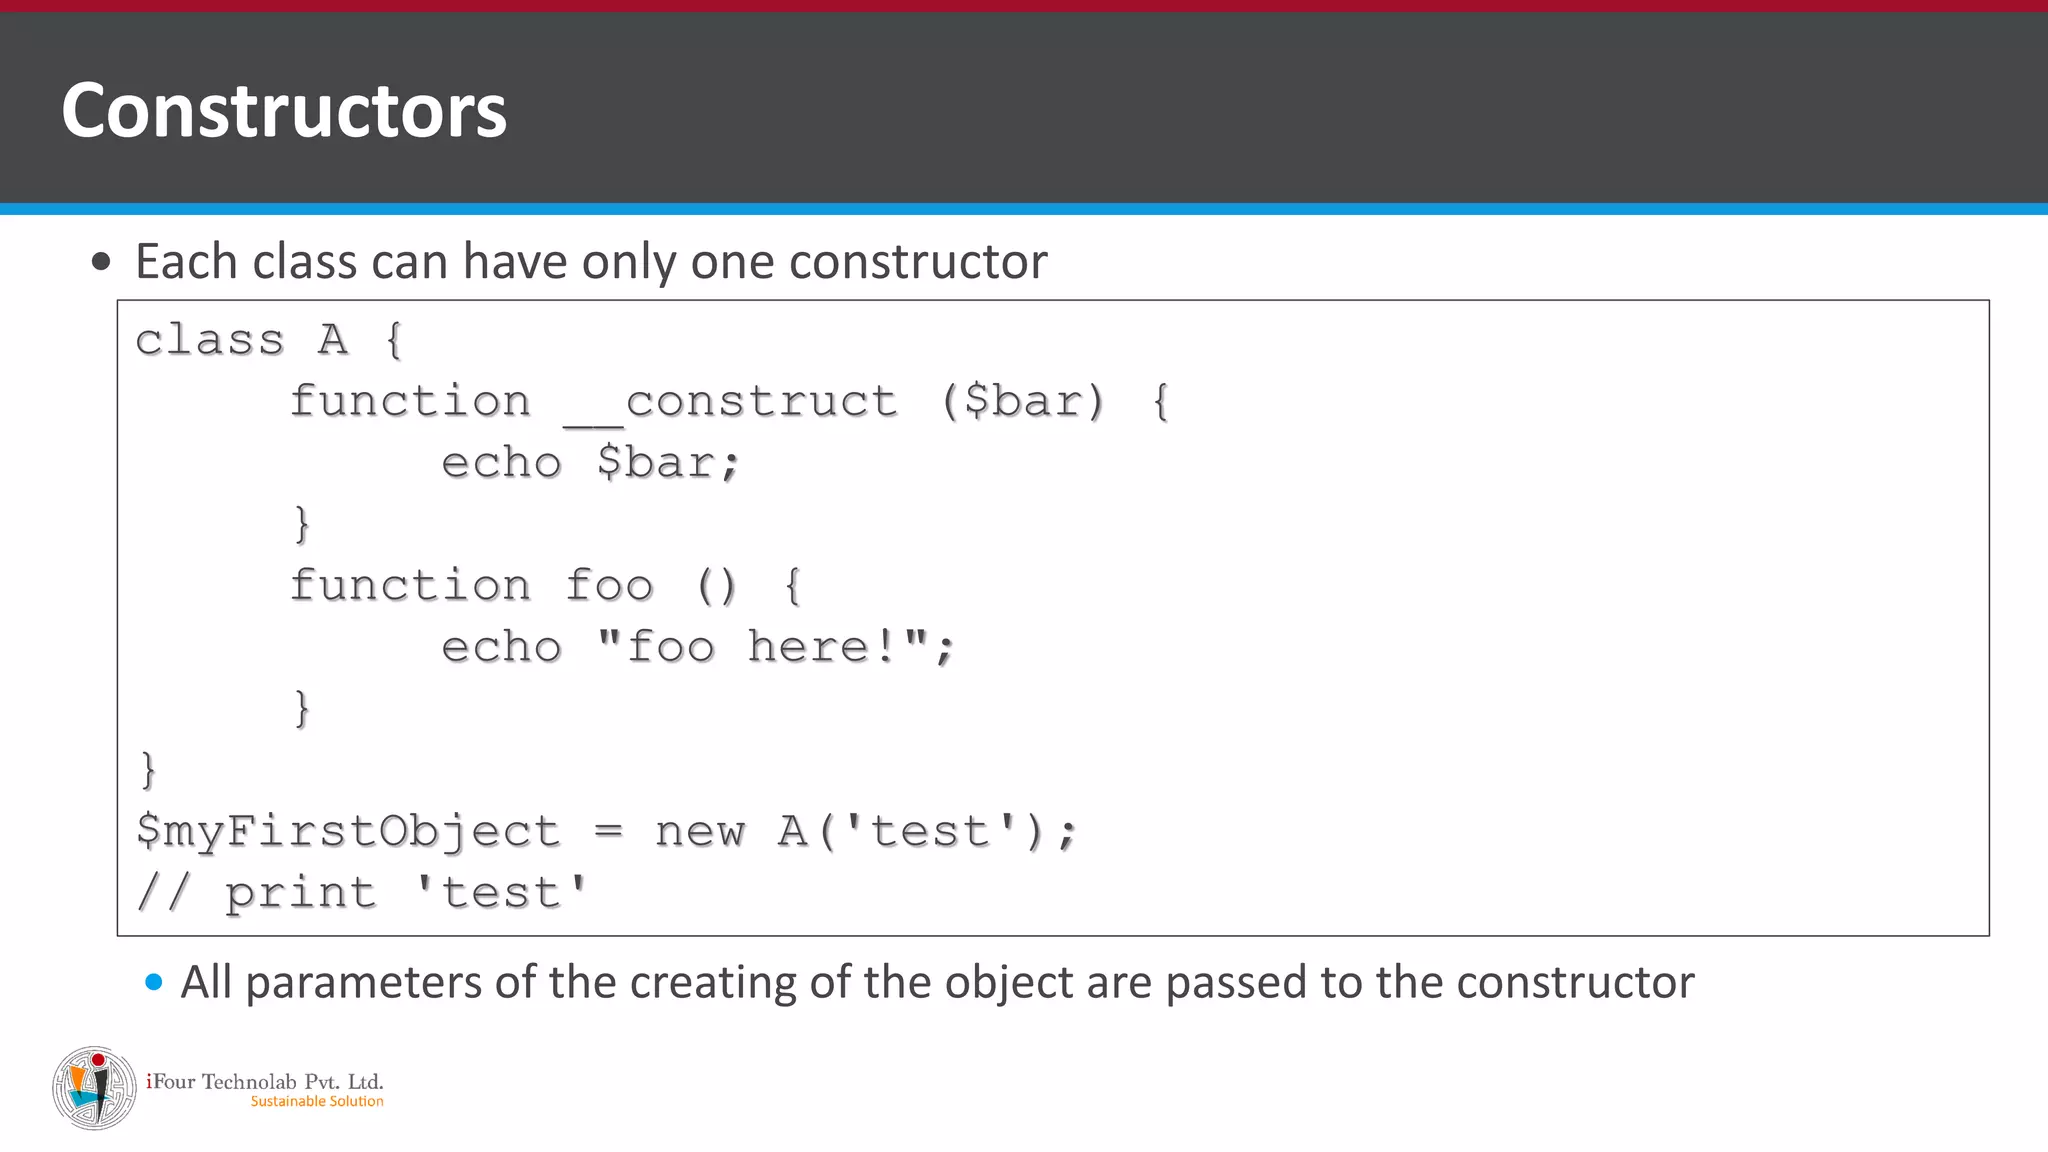Click the 'All parameters of the creating' sentence
This screenshot has height=1152, width=2048.
pos(937,982)
